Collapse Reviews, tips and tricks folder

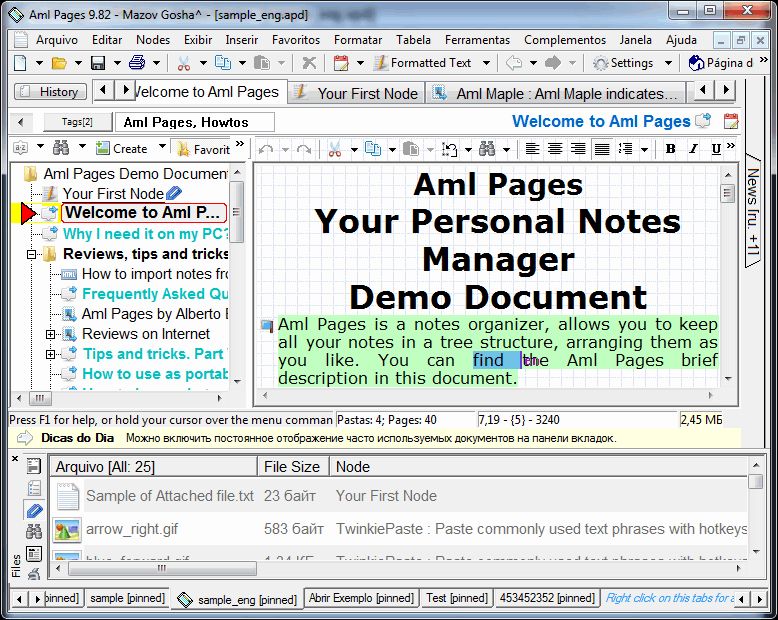(32, 254)
